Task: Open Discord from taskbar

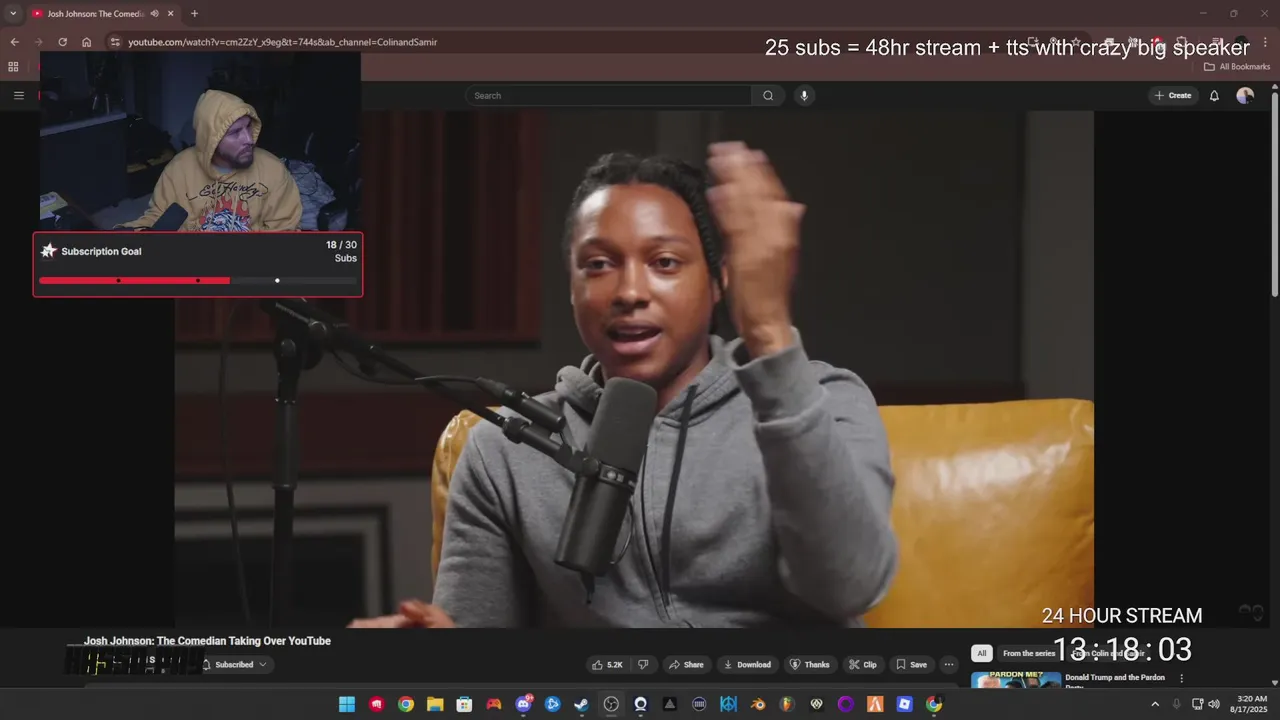Action: click(x=523, y=704)
